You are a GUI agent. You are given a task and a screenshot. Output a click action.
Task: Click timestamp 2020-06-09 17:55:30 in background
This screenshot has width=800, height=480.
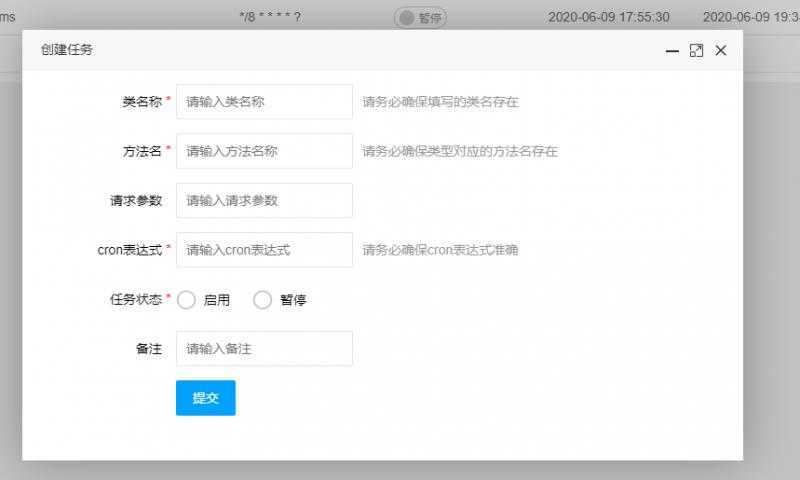click(609, 17)
